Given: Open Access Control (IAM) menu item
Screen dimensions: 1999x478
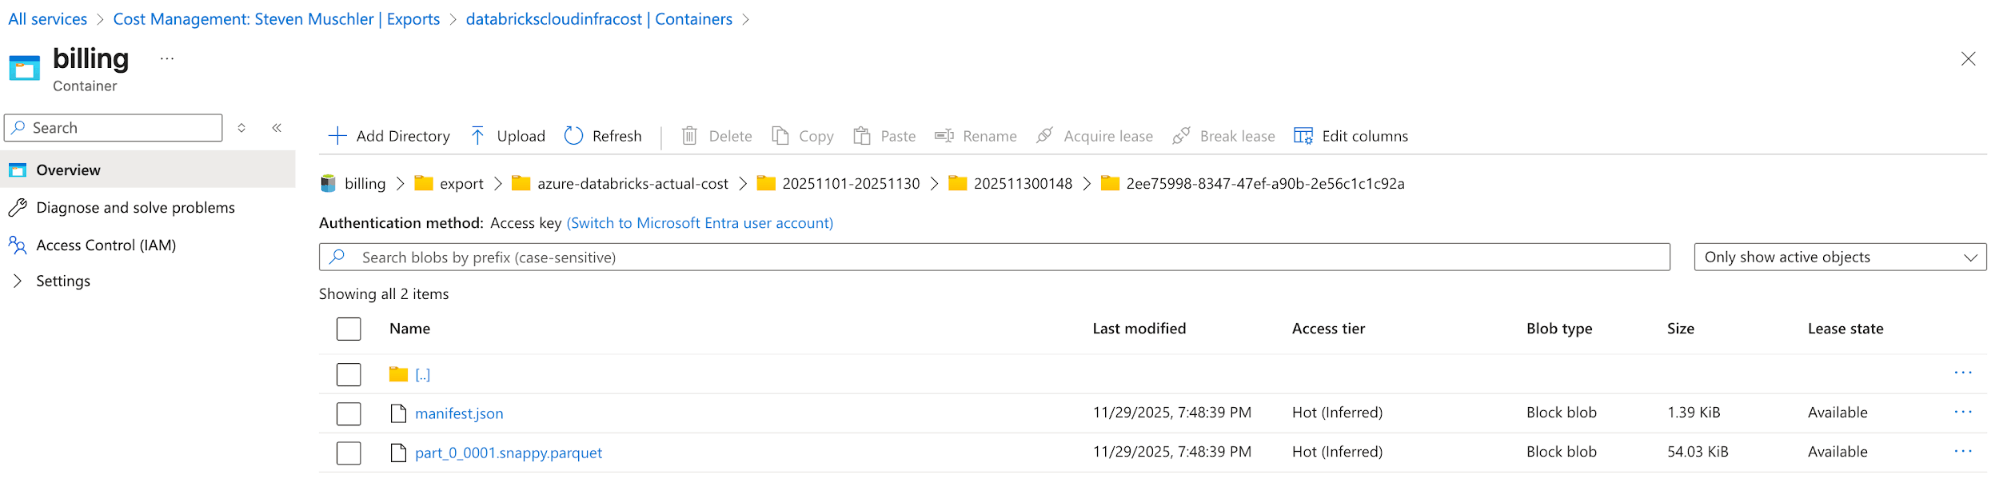Looking at the screenshot, I should [x=105, y=245].
